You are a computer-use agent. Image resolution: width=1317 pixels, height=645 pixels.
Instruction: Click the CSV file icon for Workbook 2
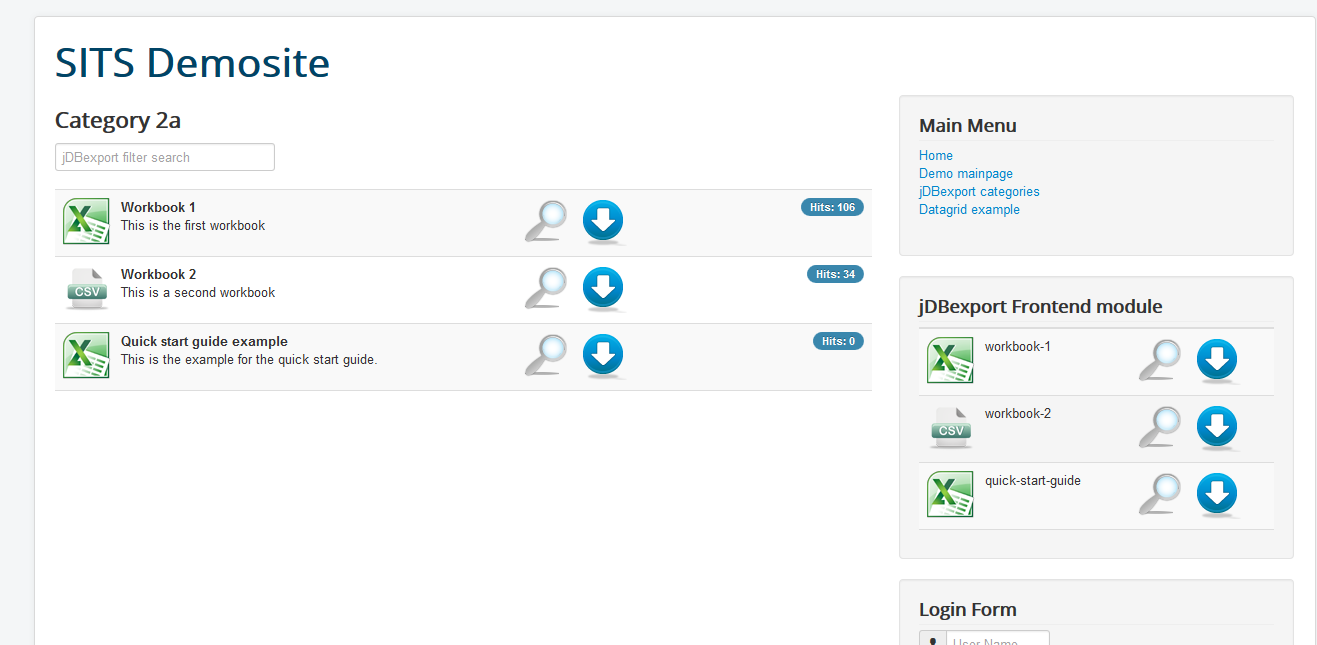point(86,288)
